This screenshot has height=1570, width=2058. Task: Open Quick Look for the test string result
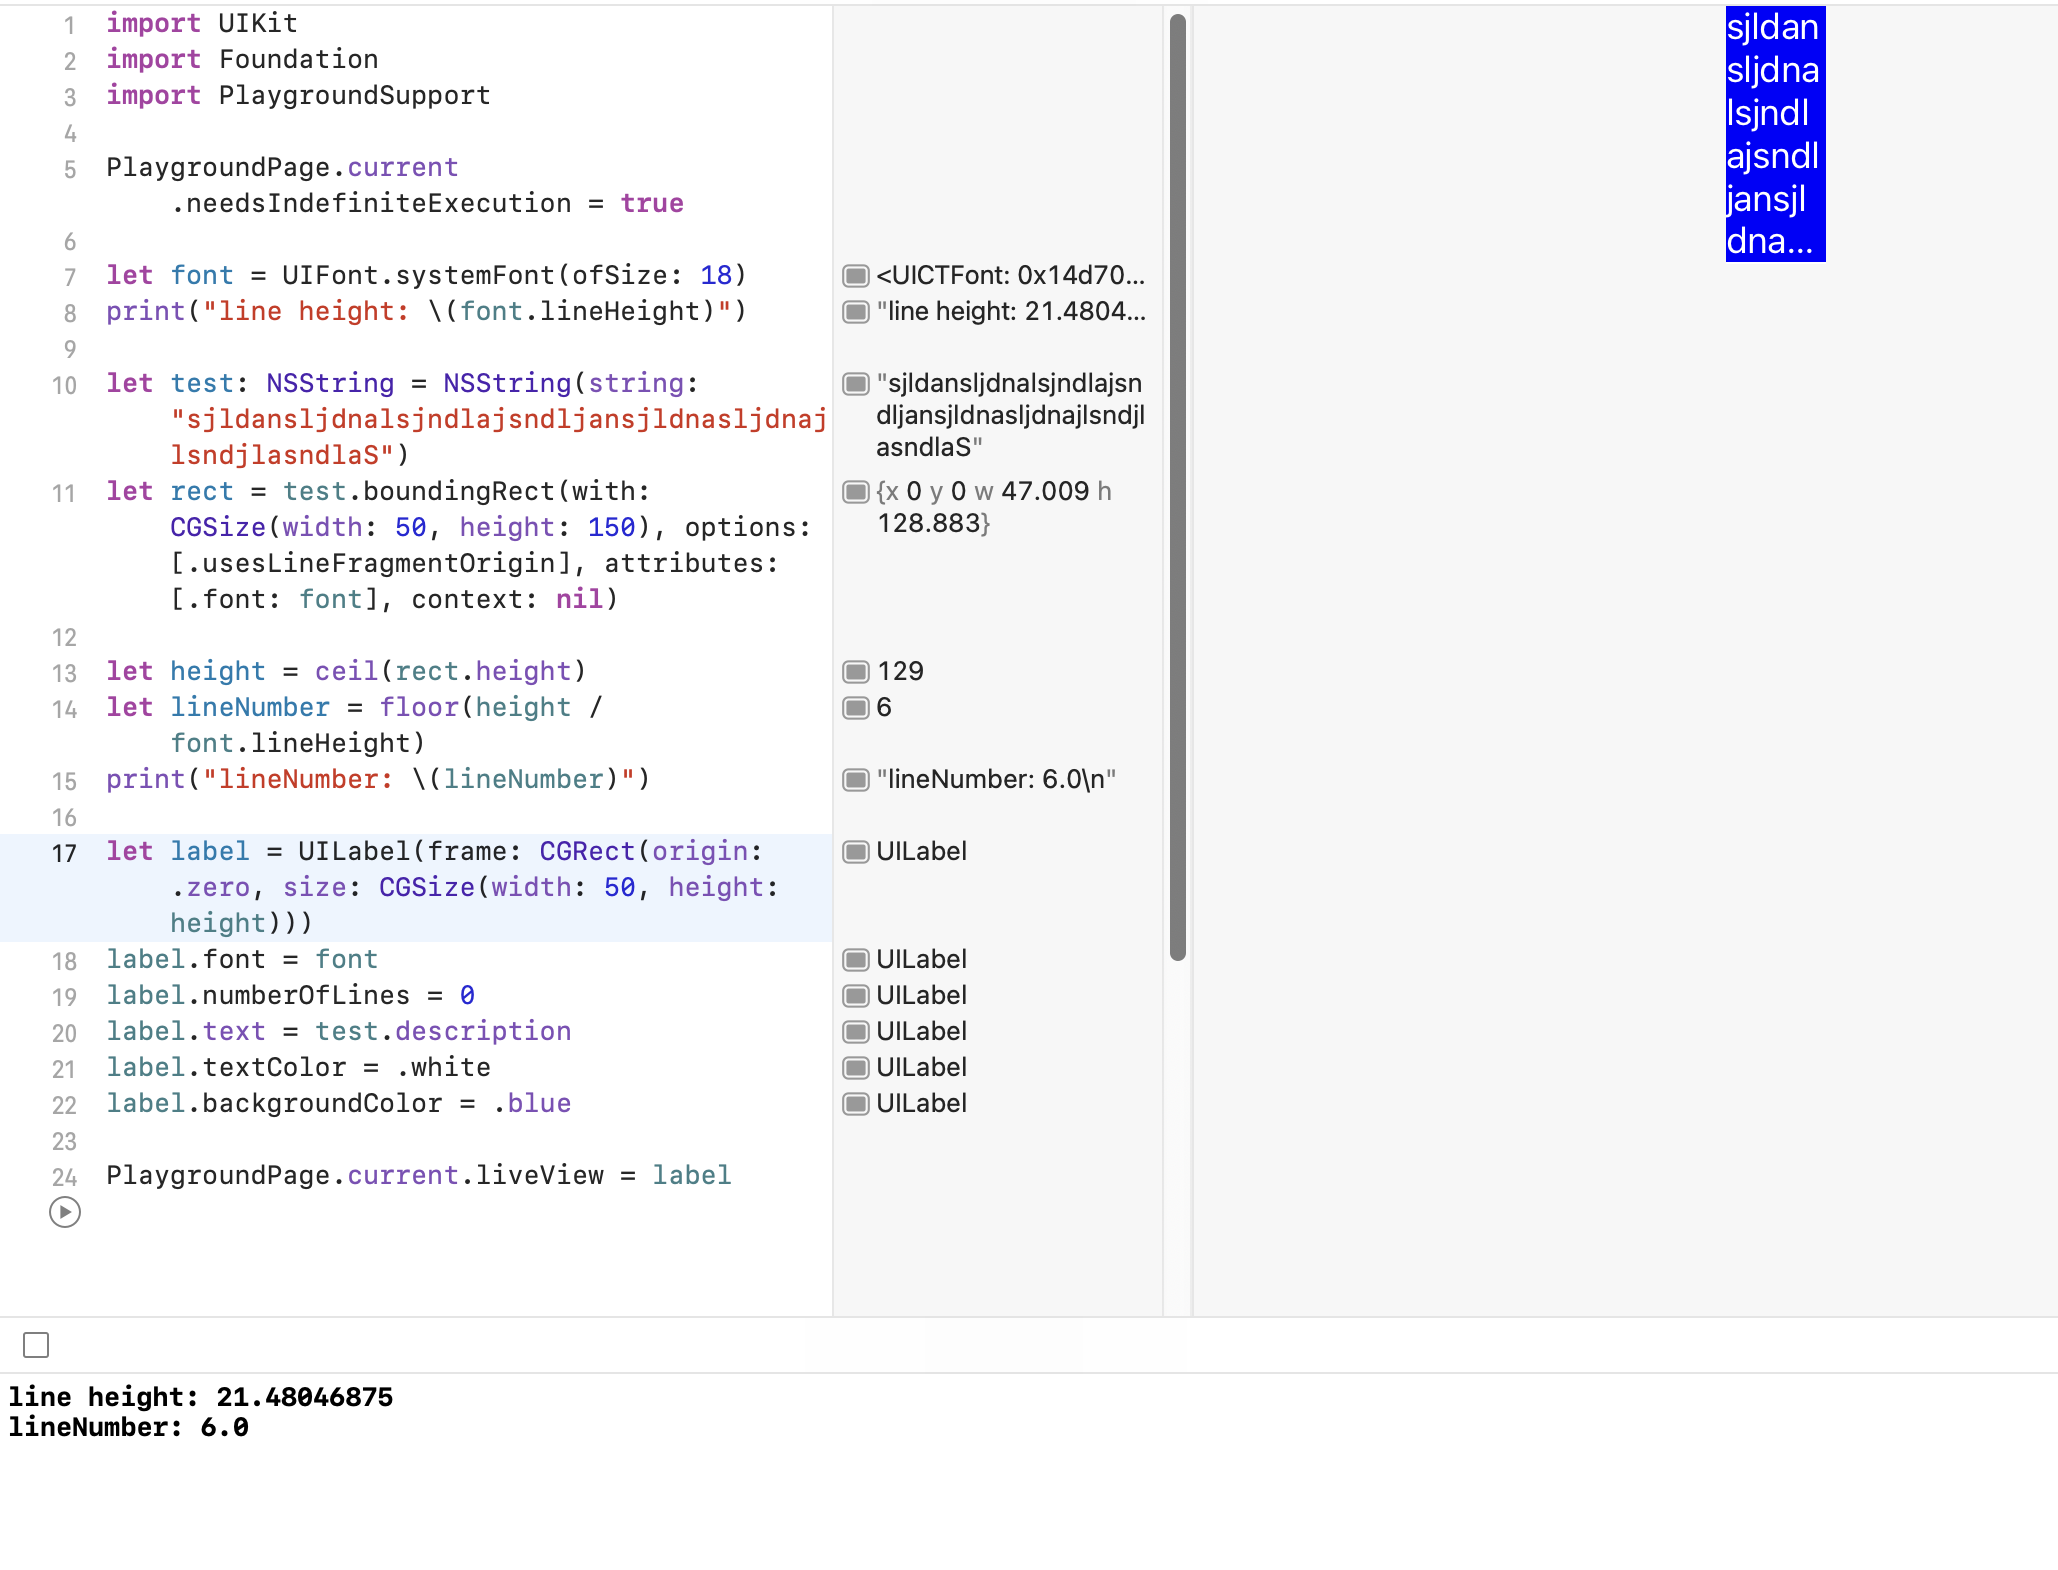855,383
